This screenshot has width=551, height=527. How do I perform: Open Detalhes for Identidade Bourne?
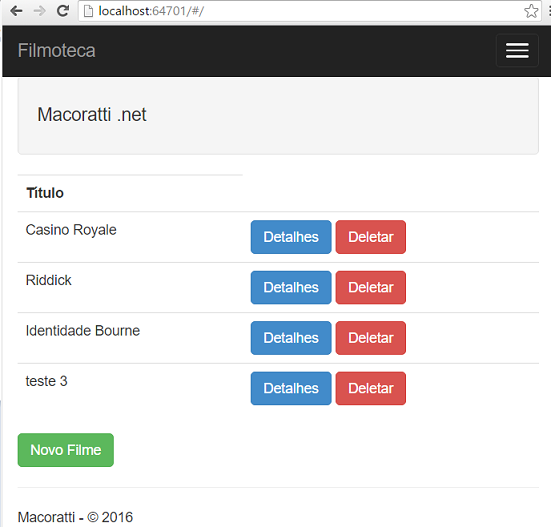coord(291,338)
